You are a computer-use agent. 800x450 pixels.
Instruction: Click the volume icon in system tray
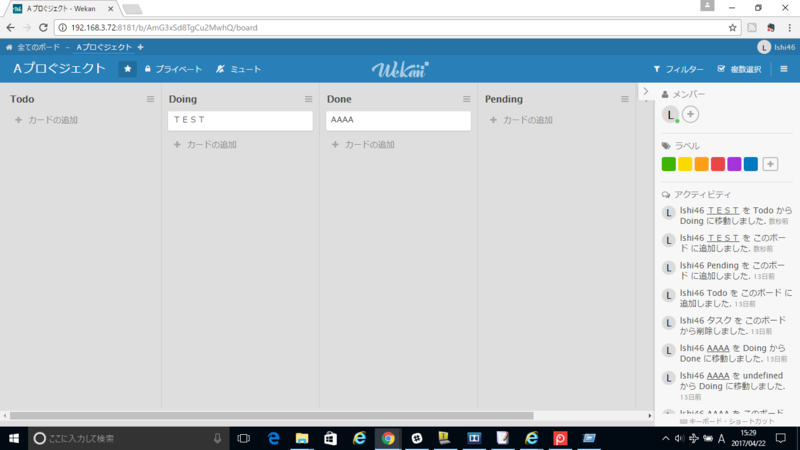(x=679, y=438)
